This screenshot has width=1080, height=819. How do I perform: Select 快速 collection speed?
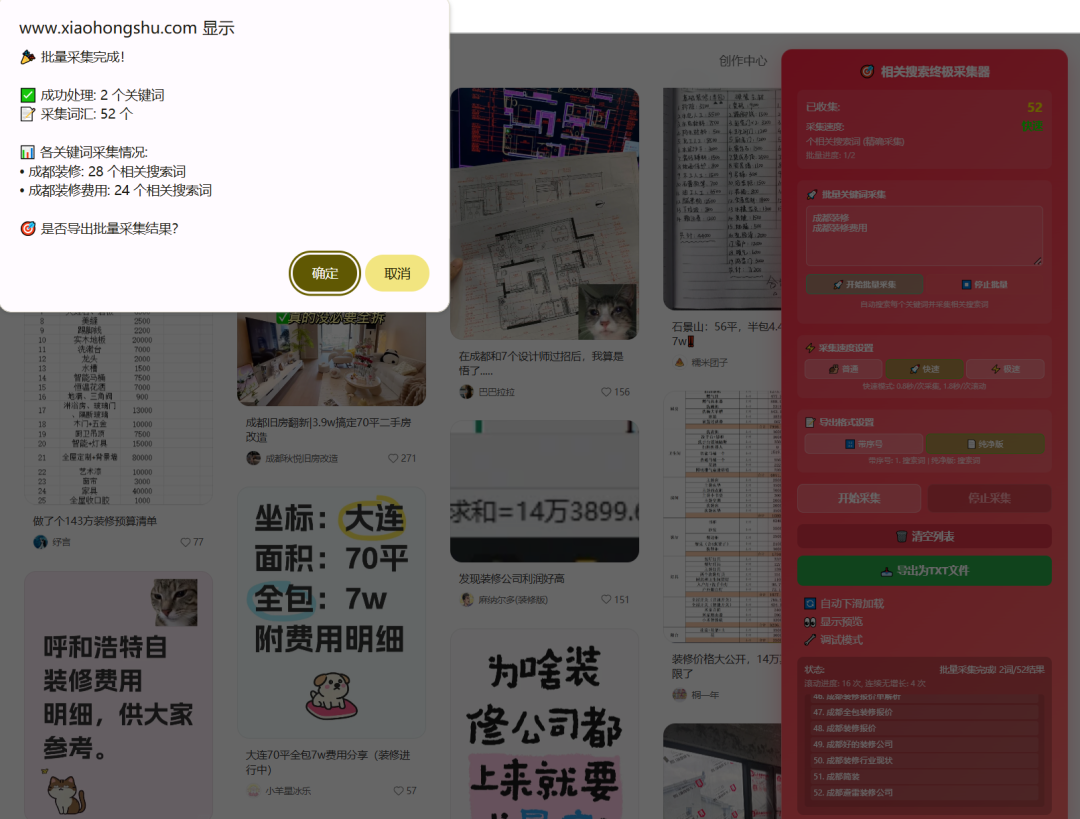924,369
